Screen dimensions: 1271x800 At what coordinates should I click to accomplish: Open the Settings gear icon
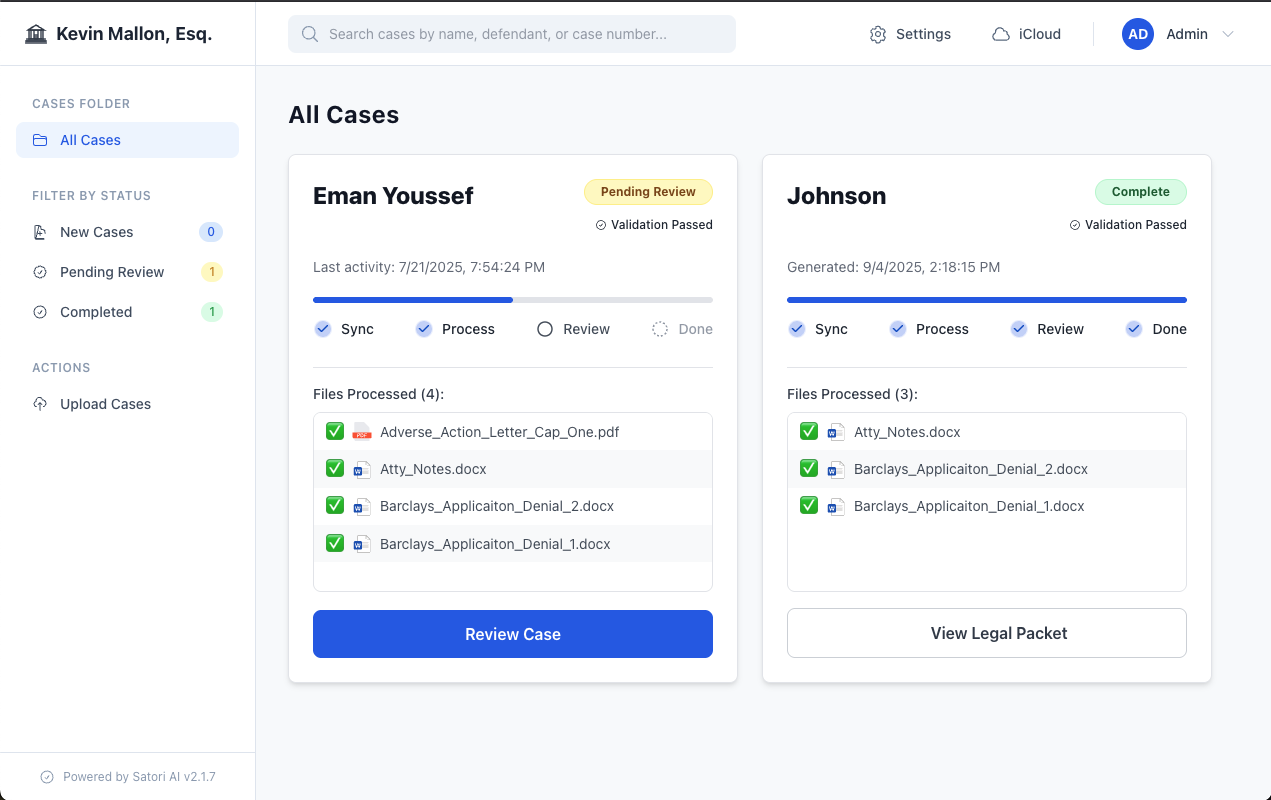pos(878,34)
